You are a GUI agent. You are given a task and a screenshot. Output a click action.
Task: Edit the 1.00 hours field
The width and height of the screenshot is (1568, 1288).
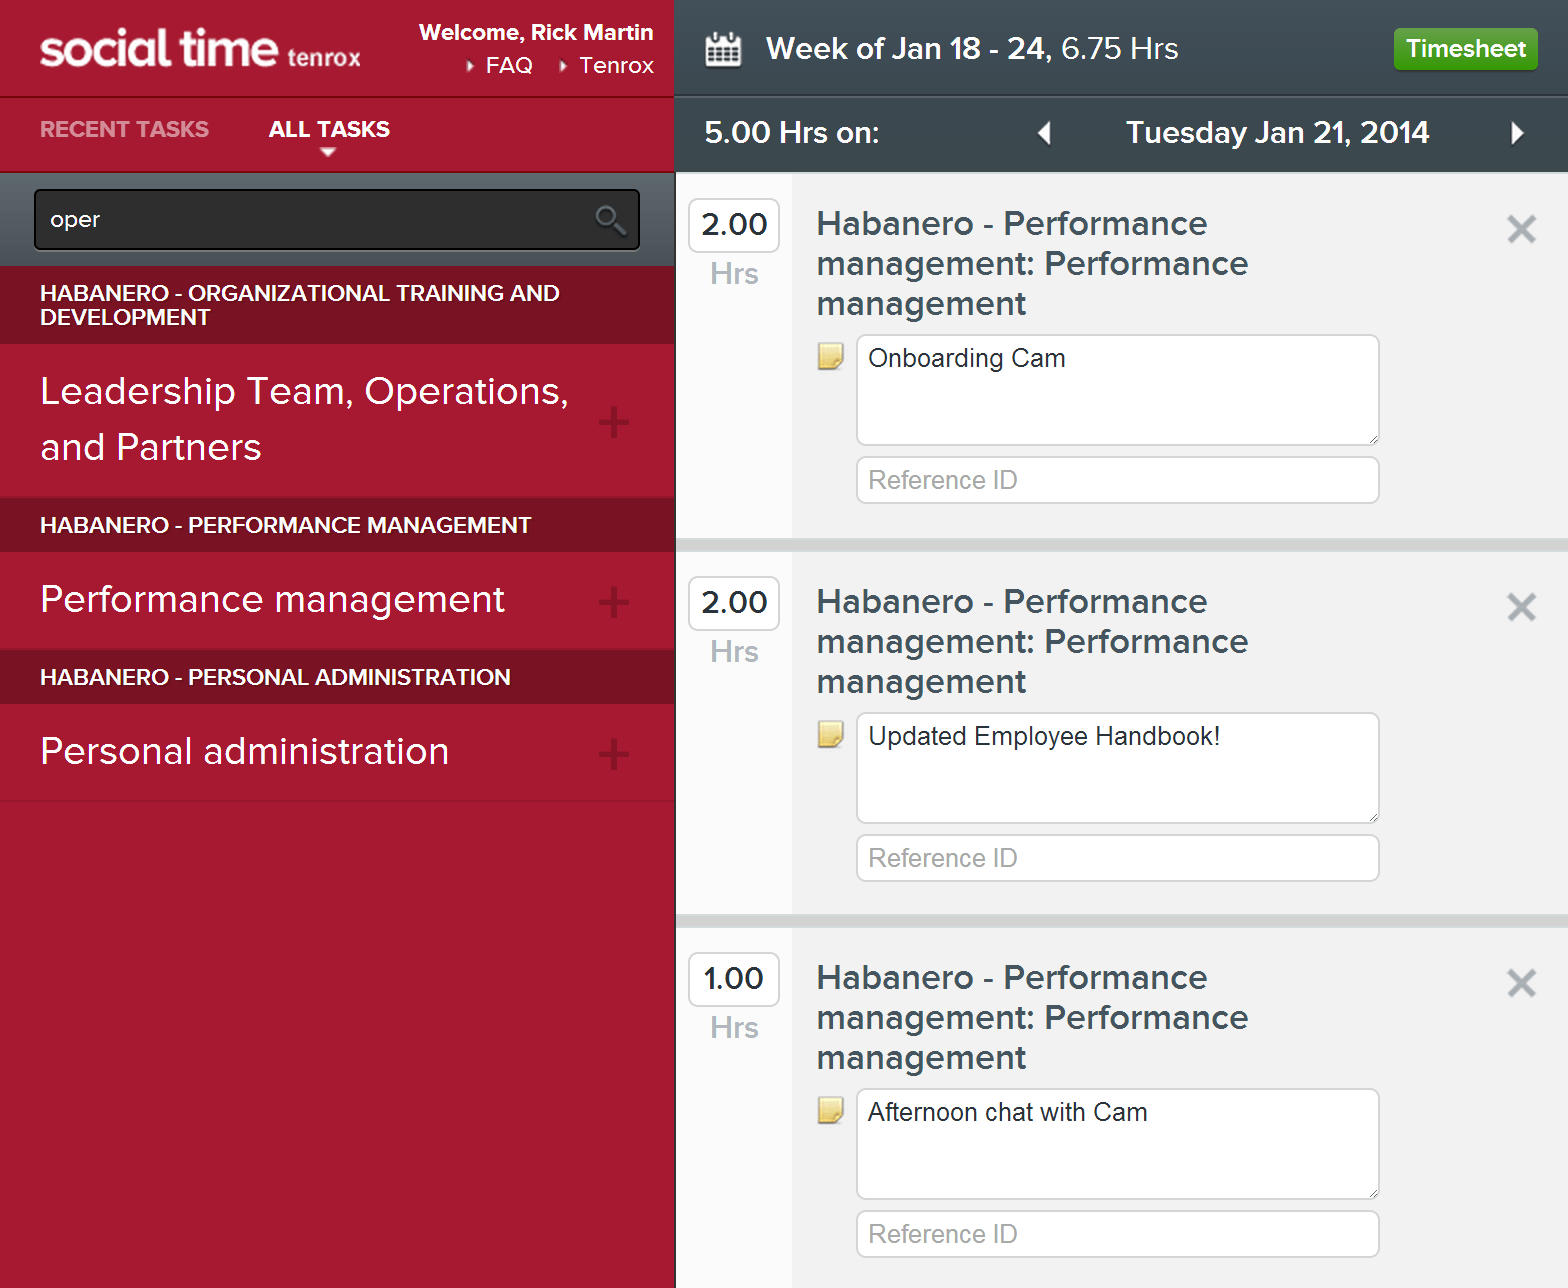pyautogui.click(x=734, y=979)
